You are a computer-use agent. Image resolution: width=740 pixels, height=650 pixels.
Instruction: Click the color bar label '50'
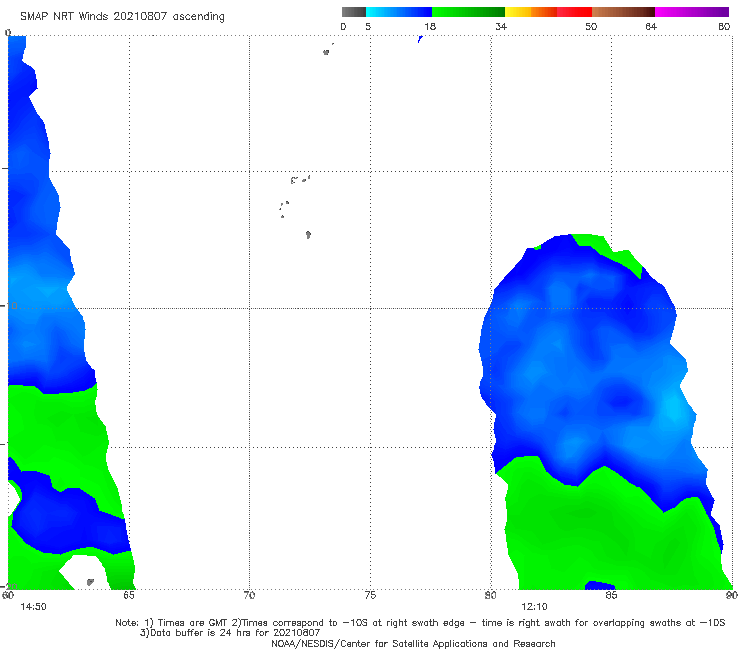[591, 26]
